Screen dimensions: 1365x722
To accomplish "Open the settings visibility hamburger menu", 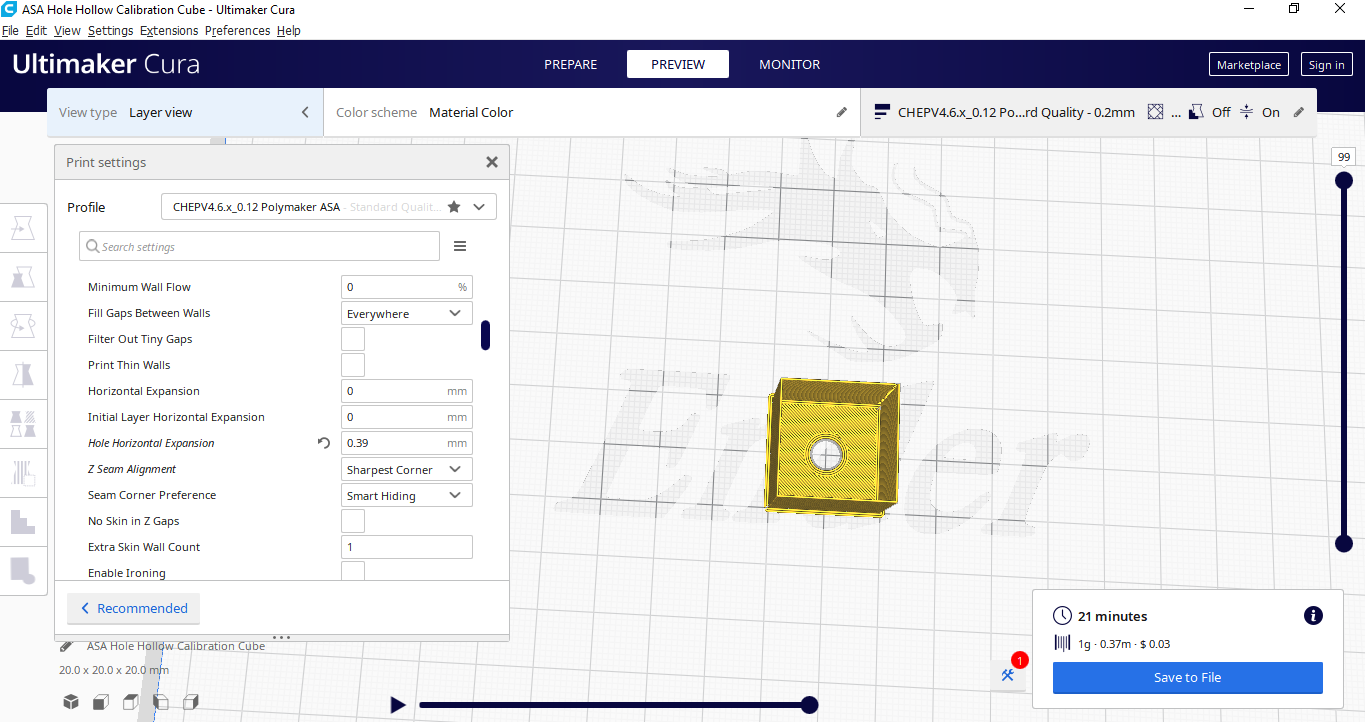I will pos(460,246).
